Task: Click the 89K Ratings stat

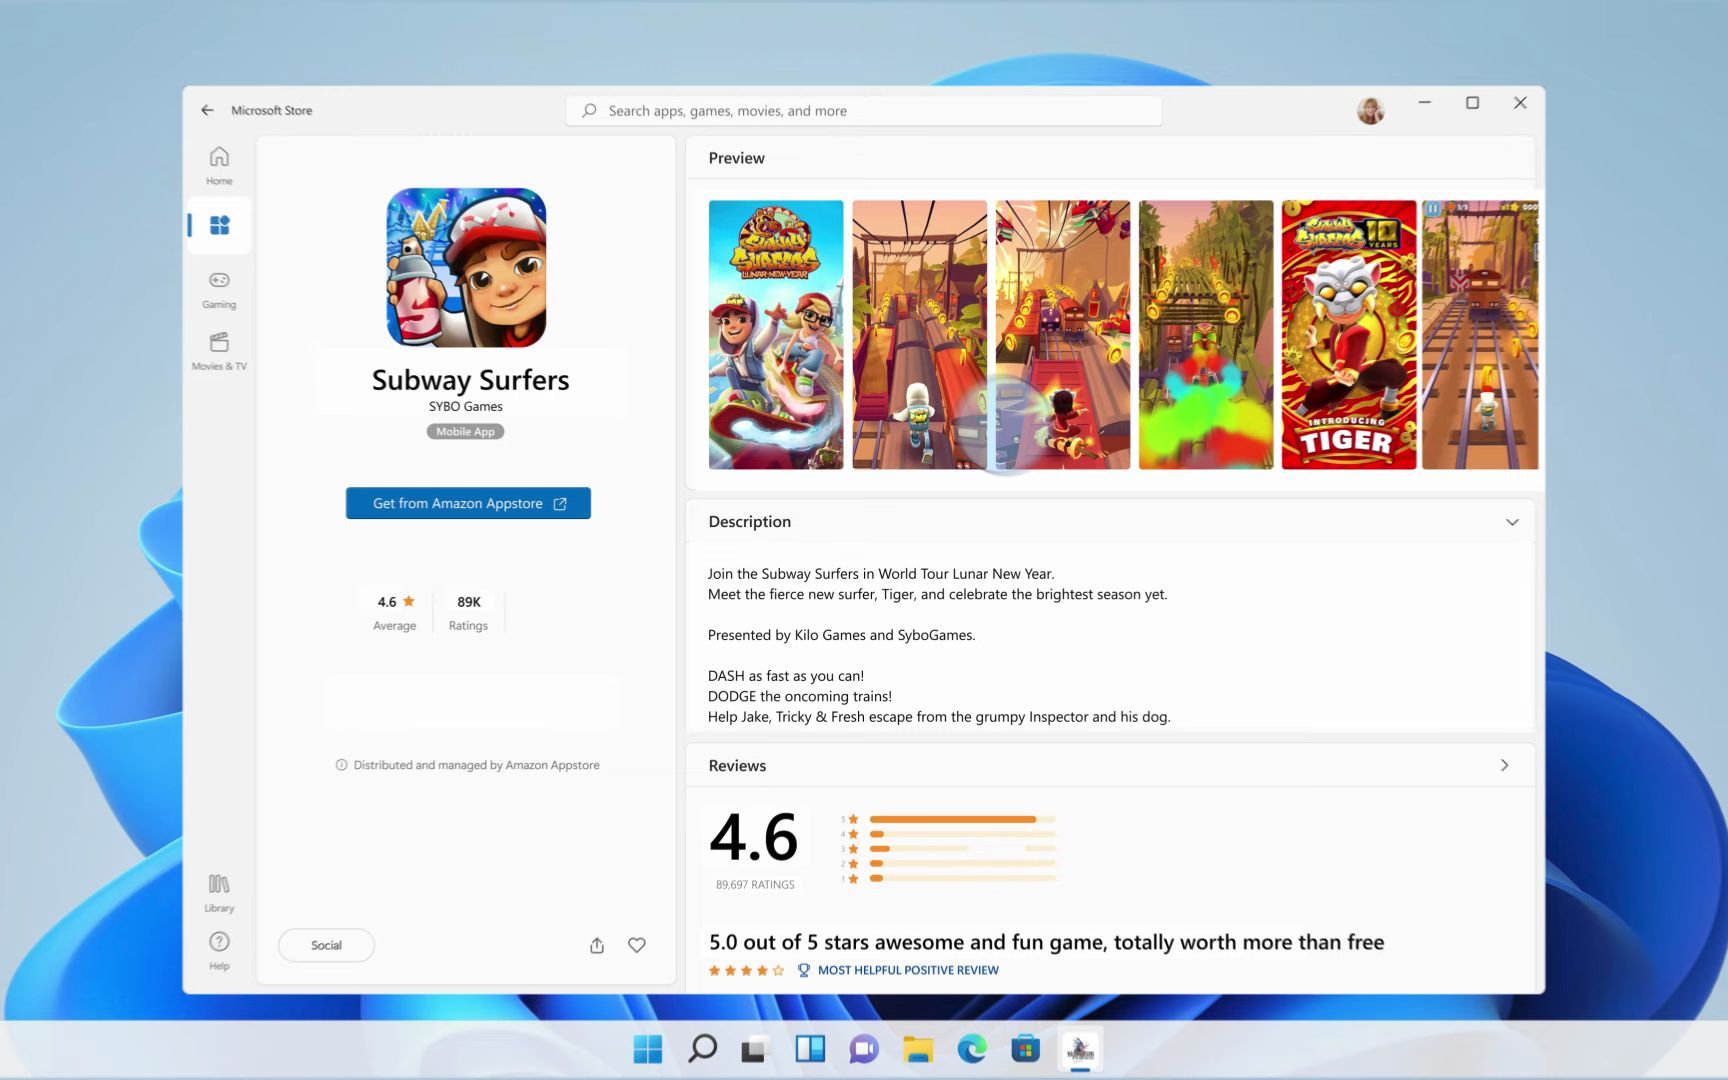Action: (x=468, y=612)
